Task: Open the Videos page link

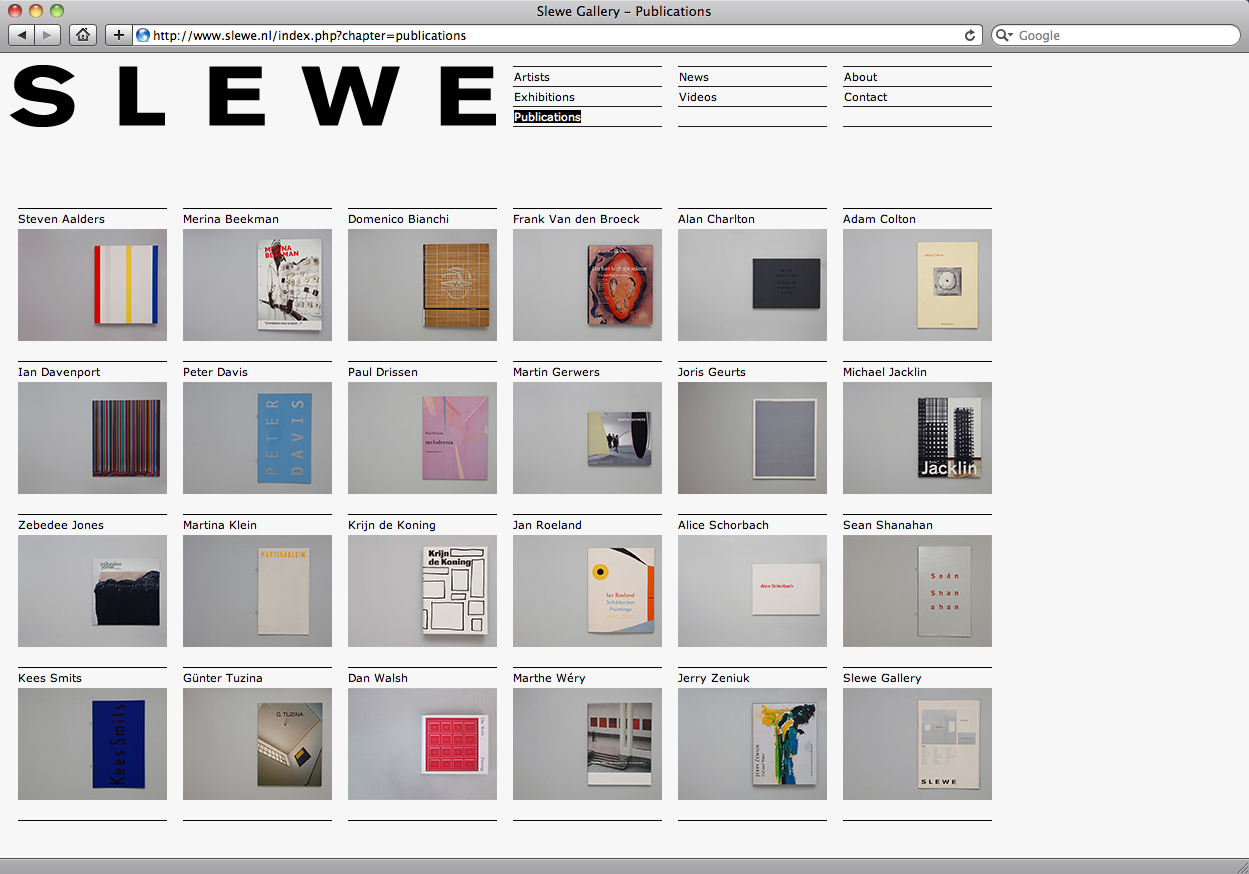Action: tap(698, 97)
